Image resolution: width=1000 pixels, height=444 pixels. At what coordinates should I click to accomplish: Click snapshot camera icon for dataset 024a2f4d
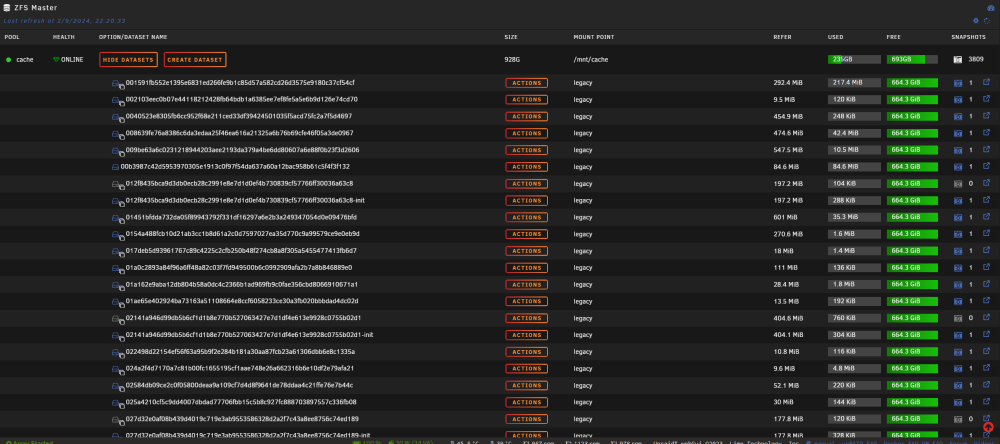[957, 368]
